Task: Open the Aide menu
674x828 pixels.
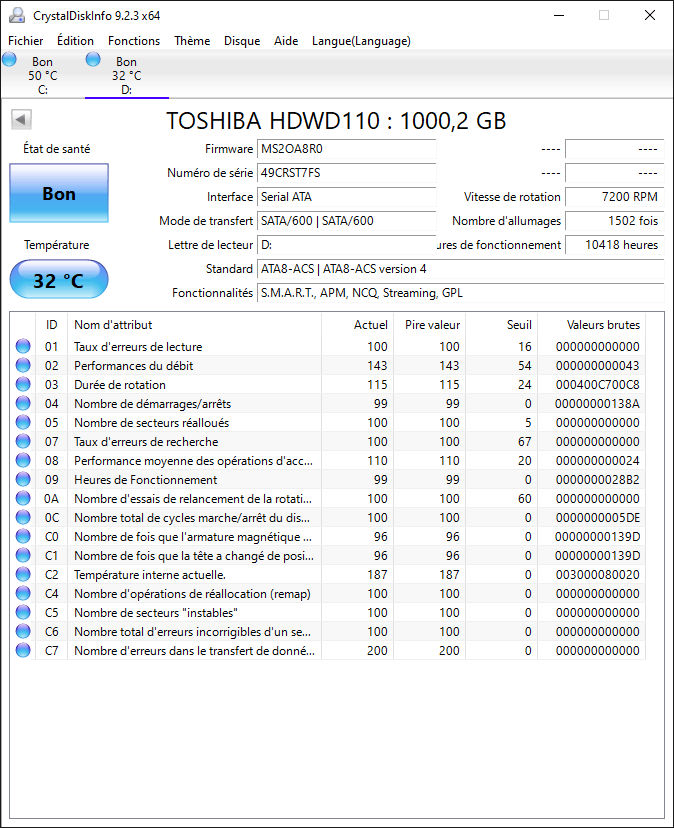Action: pos(286,41)
